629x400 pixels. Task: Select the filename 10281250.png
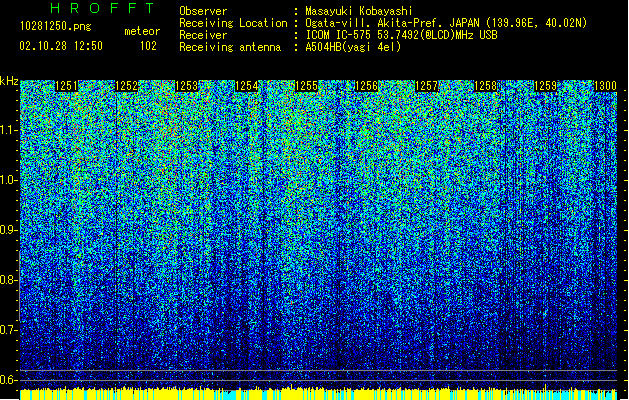pyautogui.click(x=56, y=26)
